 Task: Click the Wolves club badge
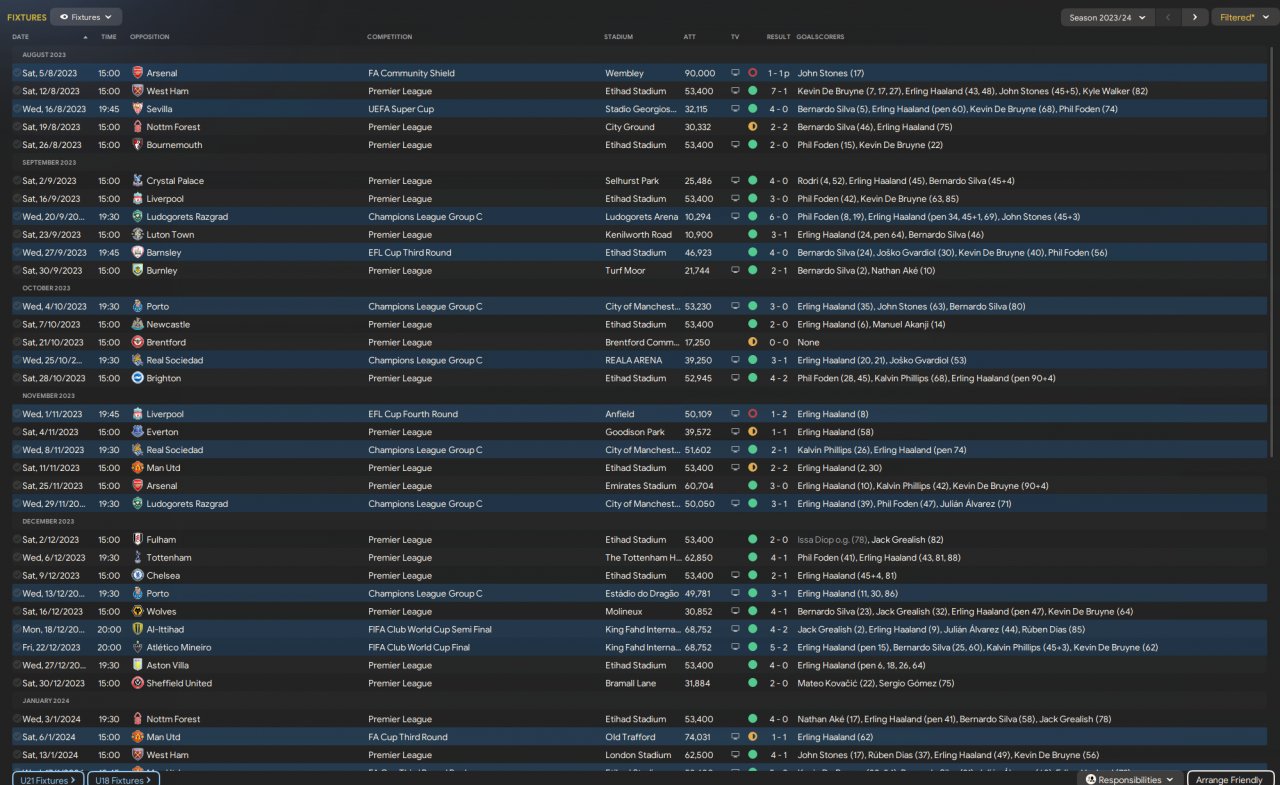[137, 612]
